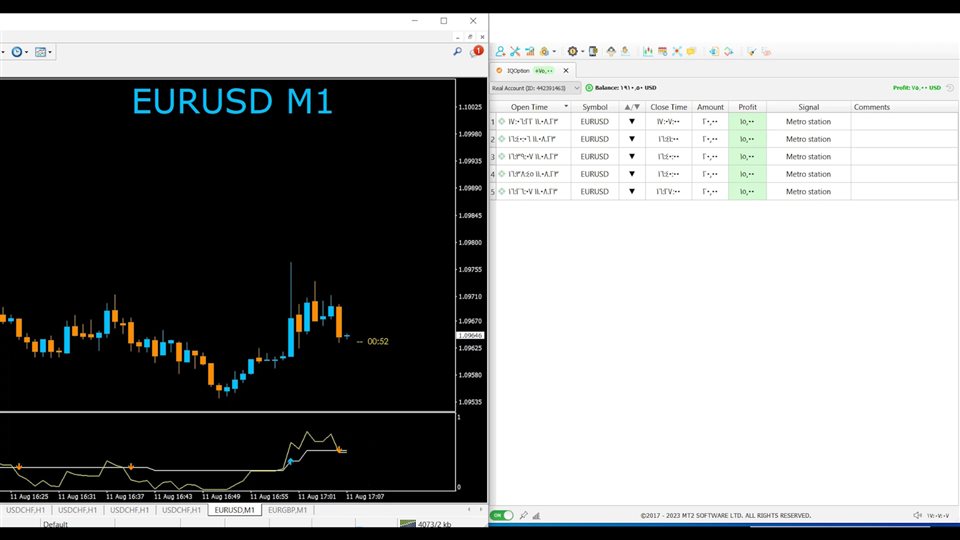Click the add account icon in MT2 toolbar
Screen dimensions: 960x540
tap(500, 51)
